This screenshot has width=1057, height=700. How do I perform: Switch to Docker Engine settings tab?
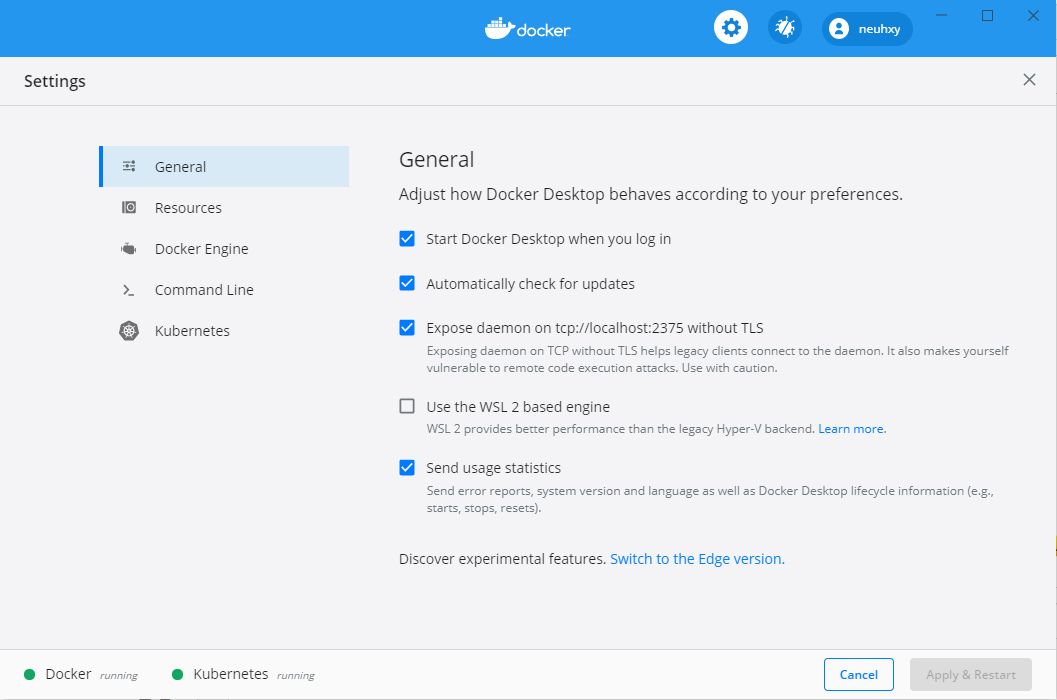click(x=224, y=249)
